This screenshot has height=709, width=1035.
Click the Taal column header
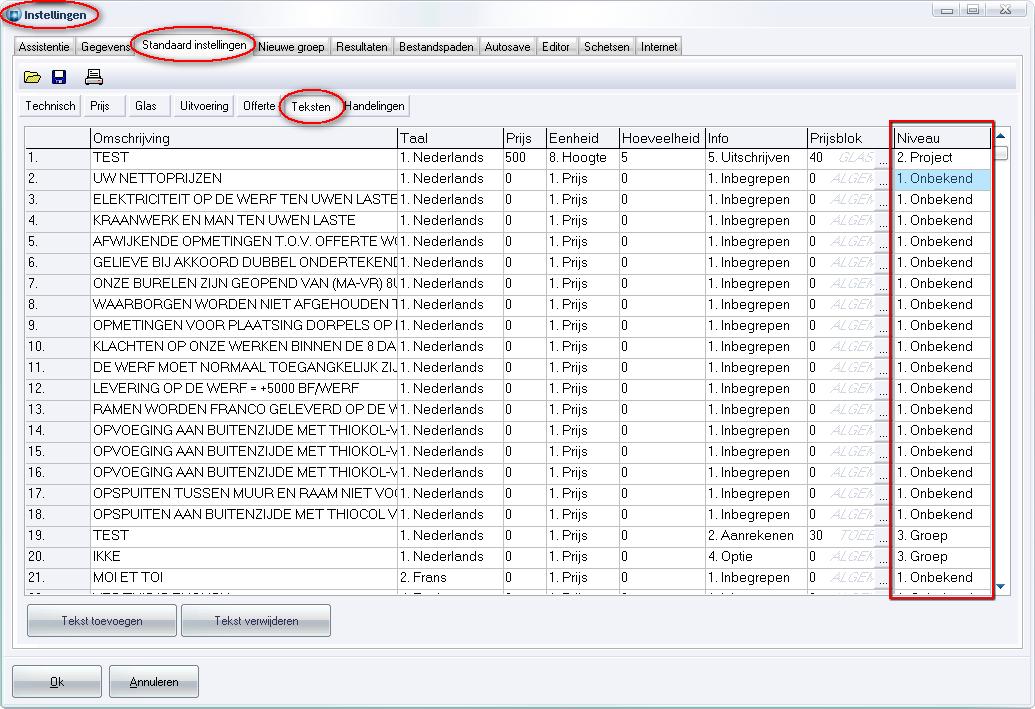(x=450, y=138)
